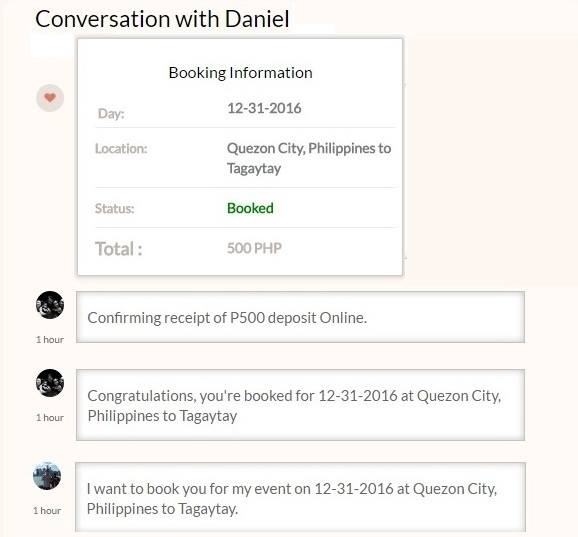This screenshot has width=578, height=537.
Task: Select the booking date 12-31-2016
Action: pos(264,108)
